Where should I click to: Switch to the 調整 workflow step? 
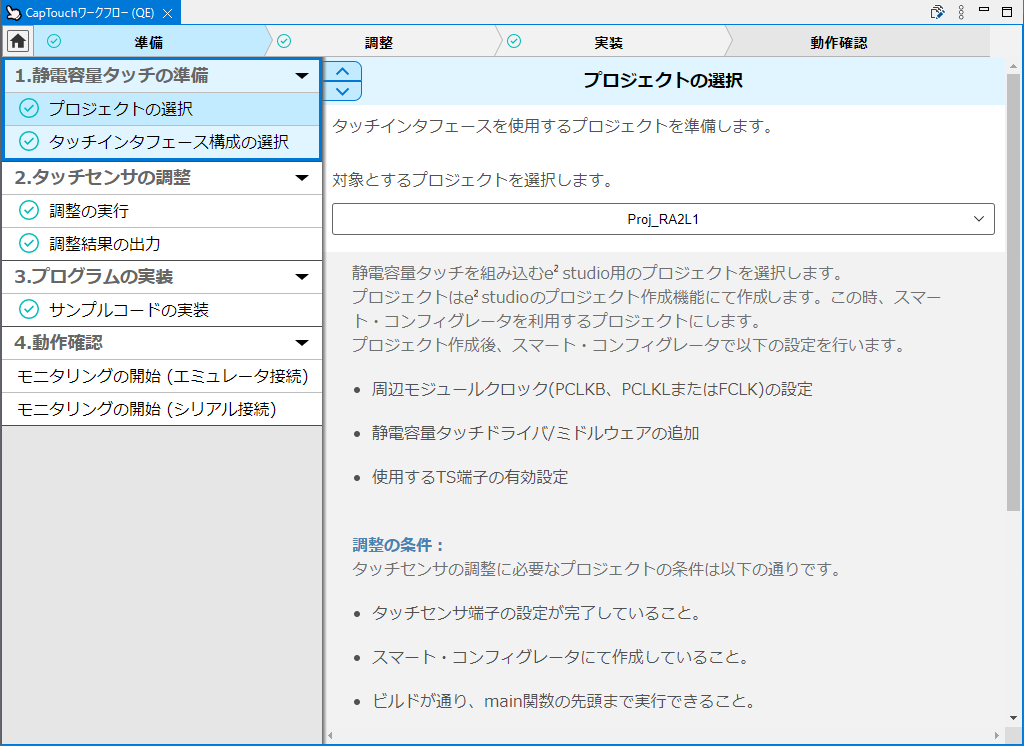click(x=379, y=42)
